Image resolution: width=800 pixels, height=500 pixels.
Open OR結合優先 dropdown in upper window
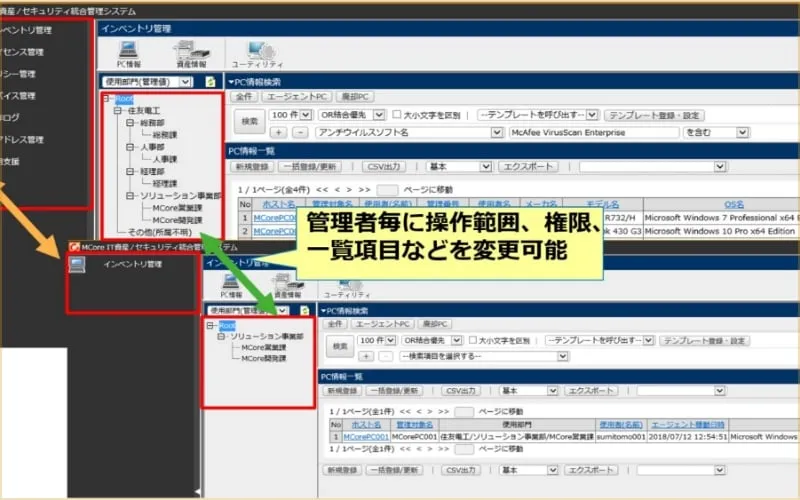pos(352,115)
